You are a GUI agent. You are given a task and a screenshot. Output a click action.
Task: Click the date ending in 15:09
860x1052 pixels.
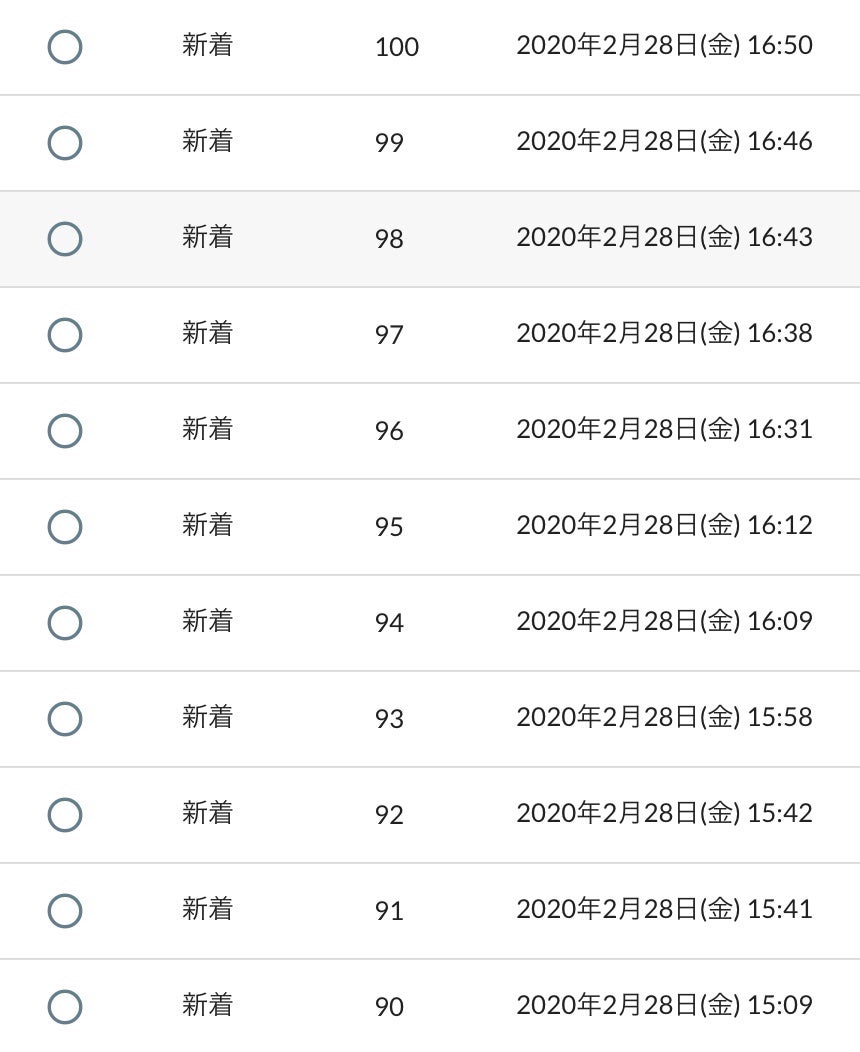coord(664,1006)
